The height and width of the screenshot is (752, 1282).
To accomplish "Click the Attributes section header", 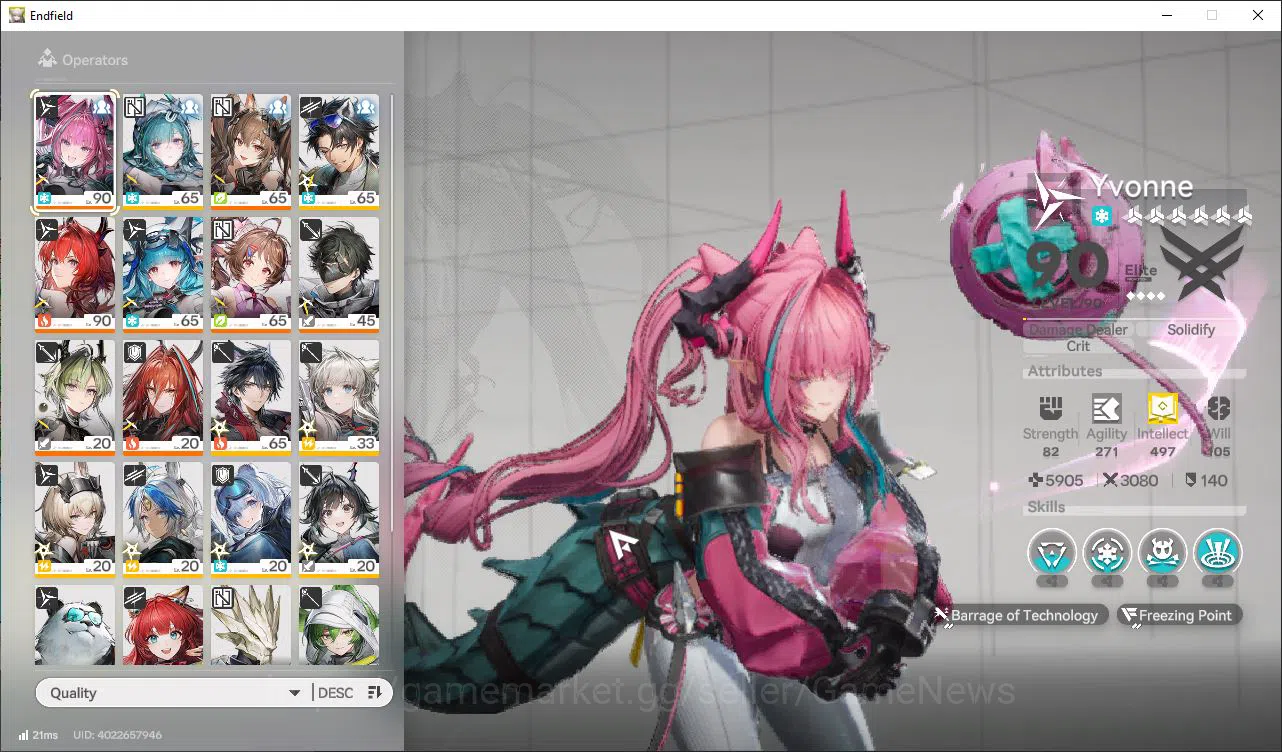I will pos(1065,371).
